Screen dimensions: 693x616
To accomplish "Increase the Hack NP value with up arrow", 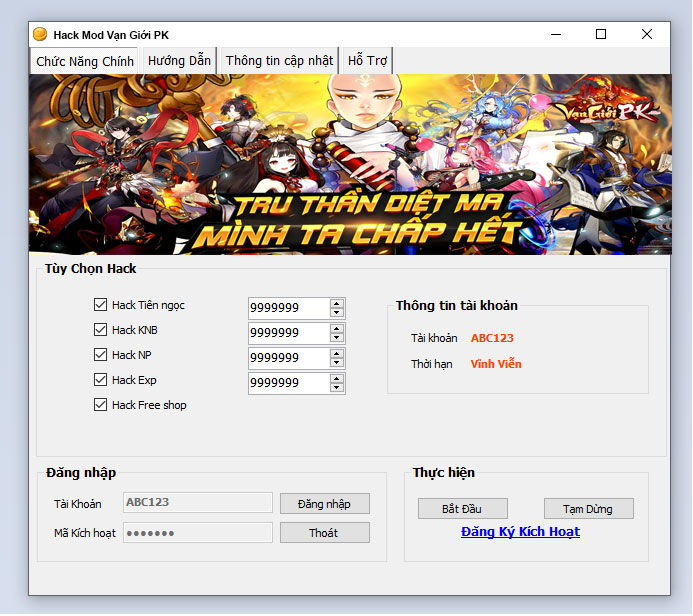I will [x=337, y=354].
